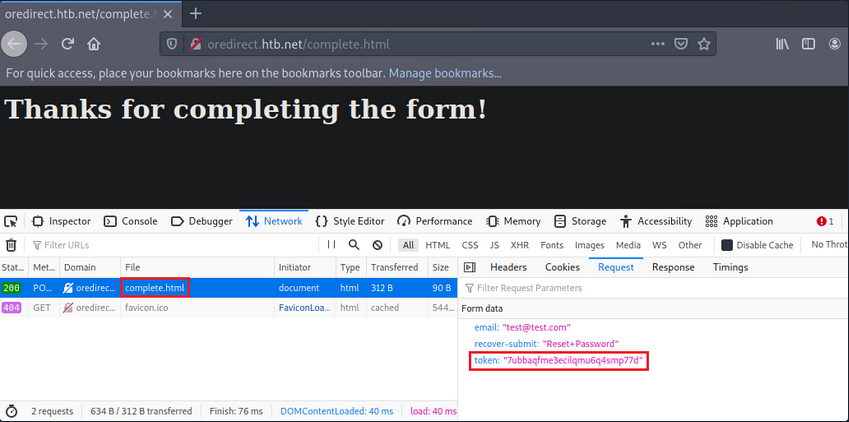The width and height of the screenshot is (849, 422).
Task: Filter requests by Images
Action: (x=590, y=245)
